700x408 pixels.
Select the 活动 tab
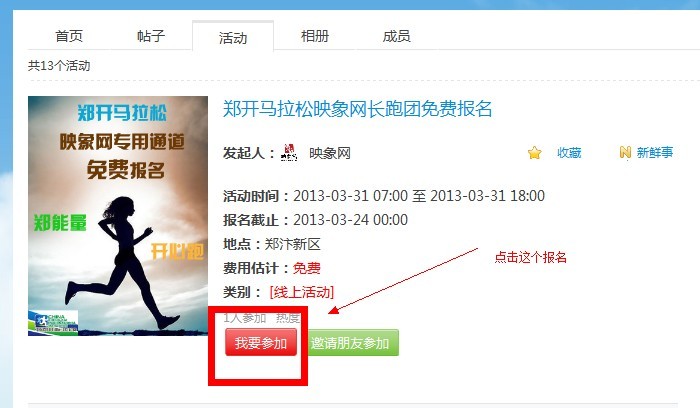pyautogui.click(x=233, y=38)
